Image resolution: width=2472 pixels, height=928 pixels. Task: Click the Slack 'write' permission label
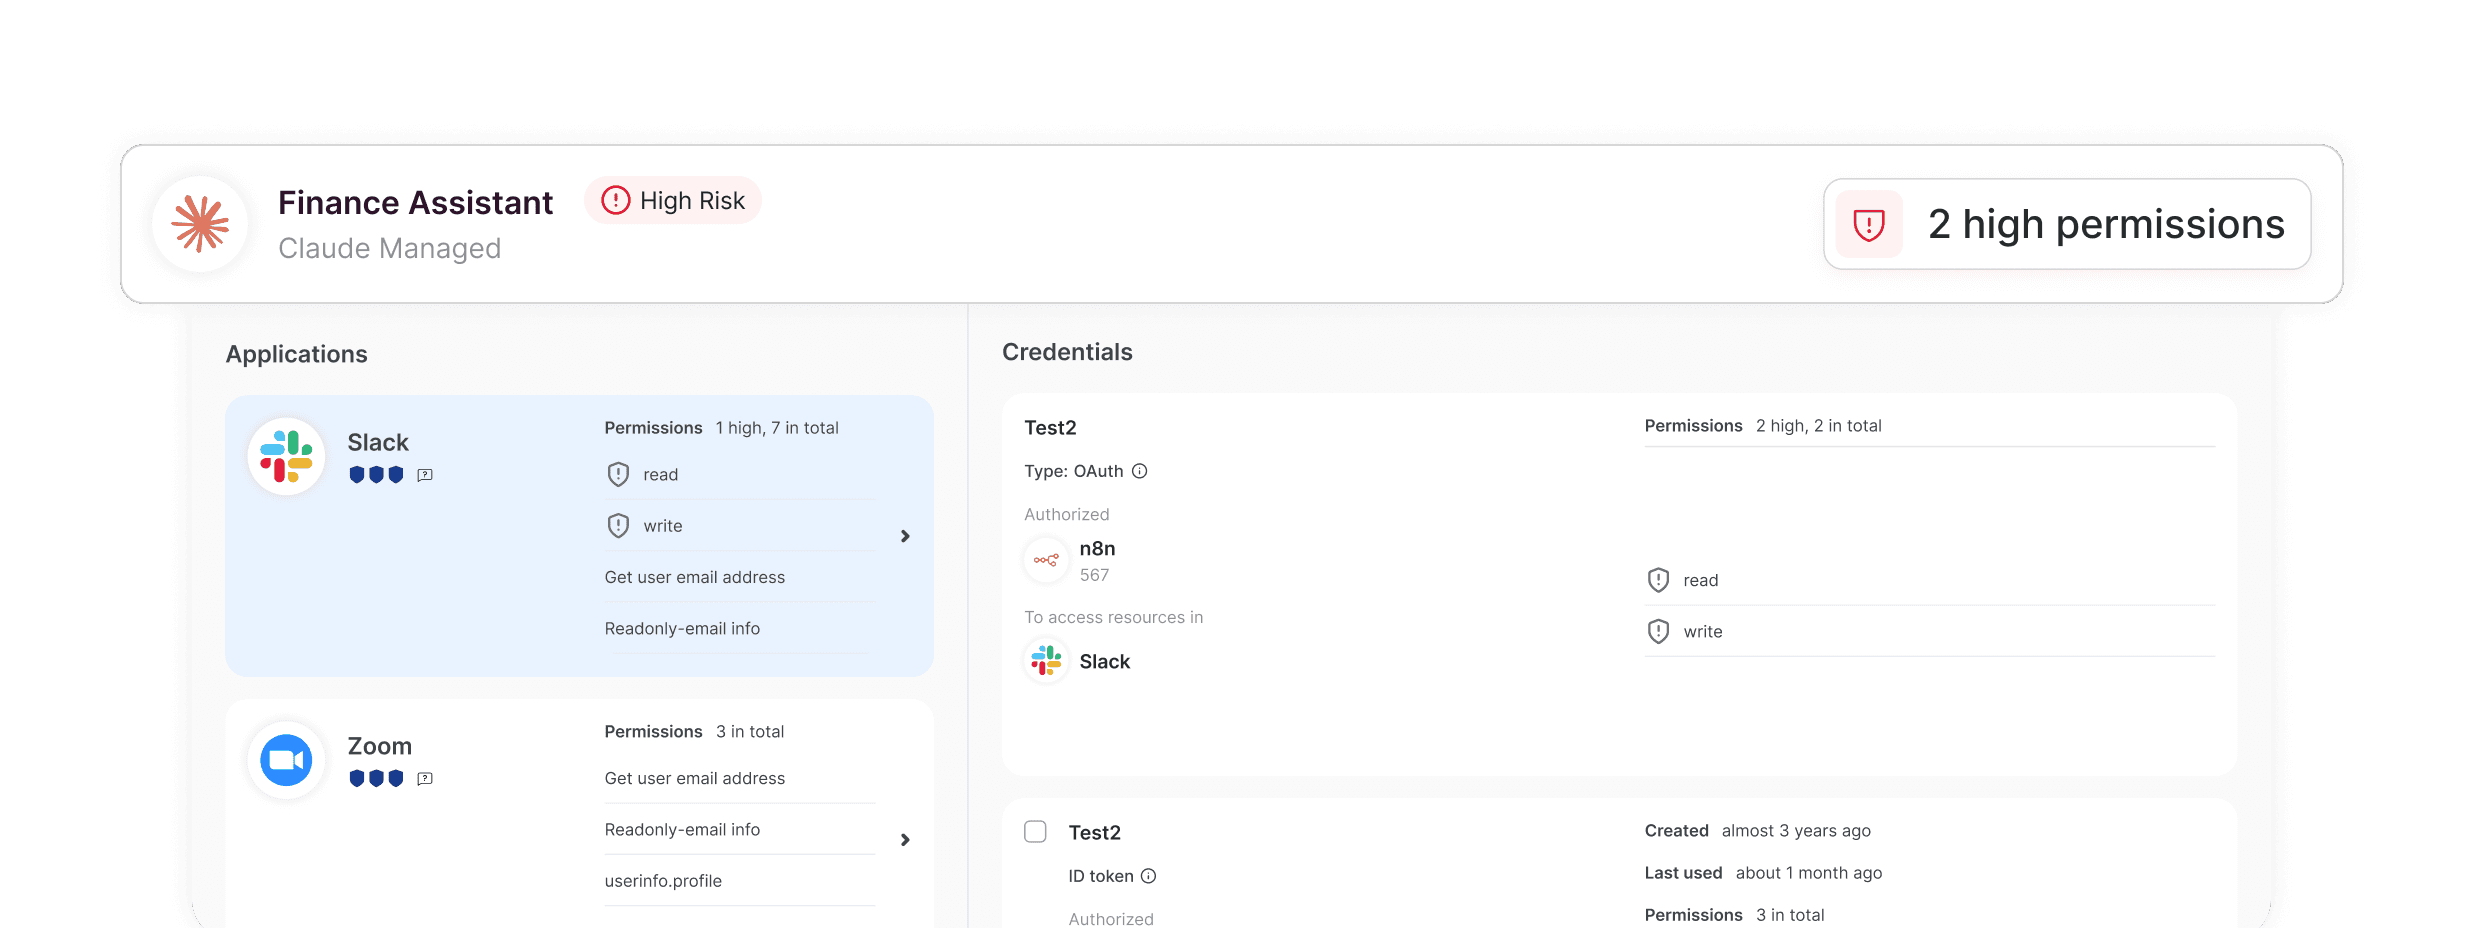[663, 526]
